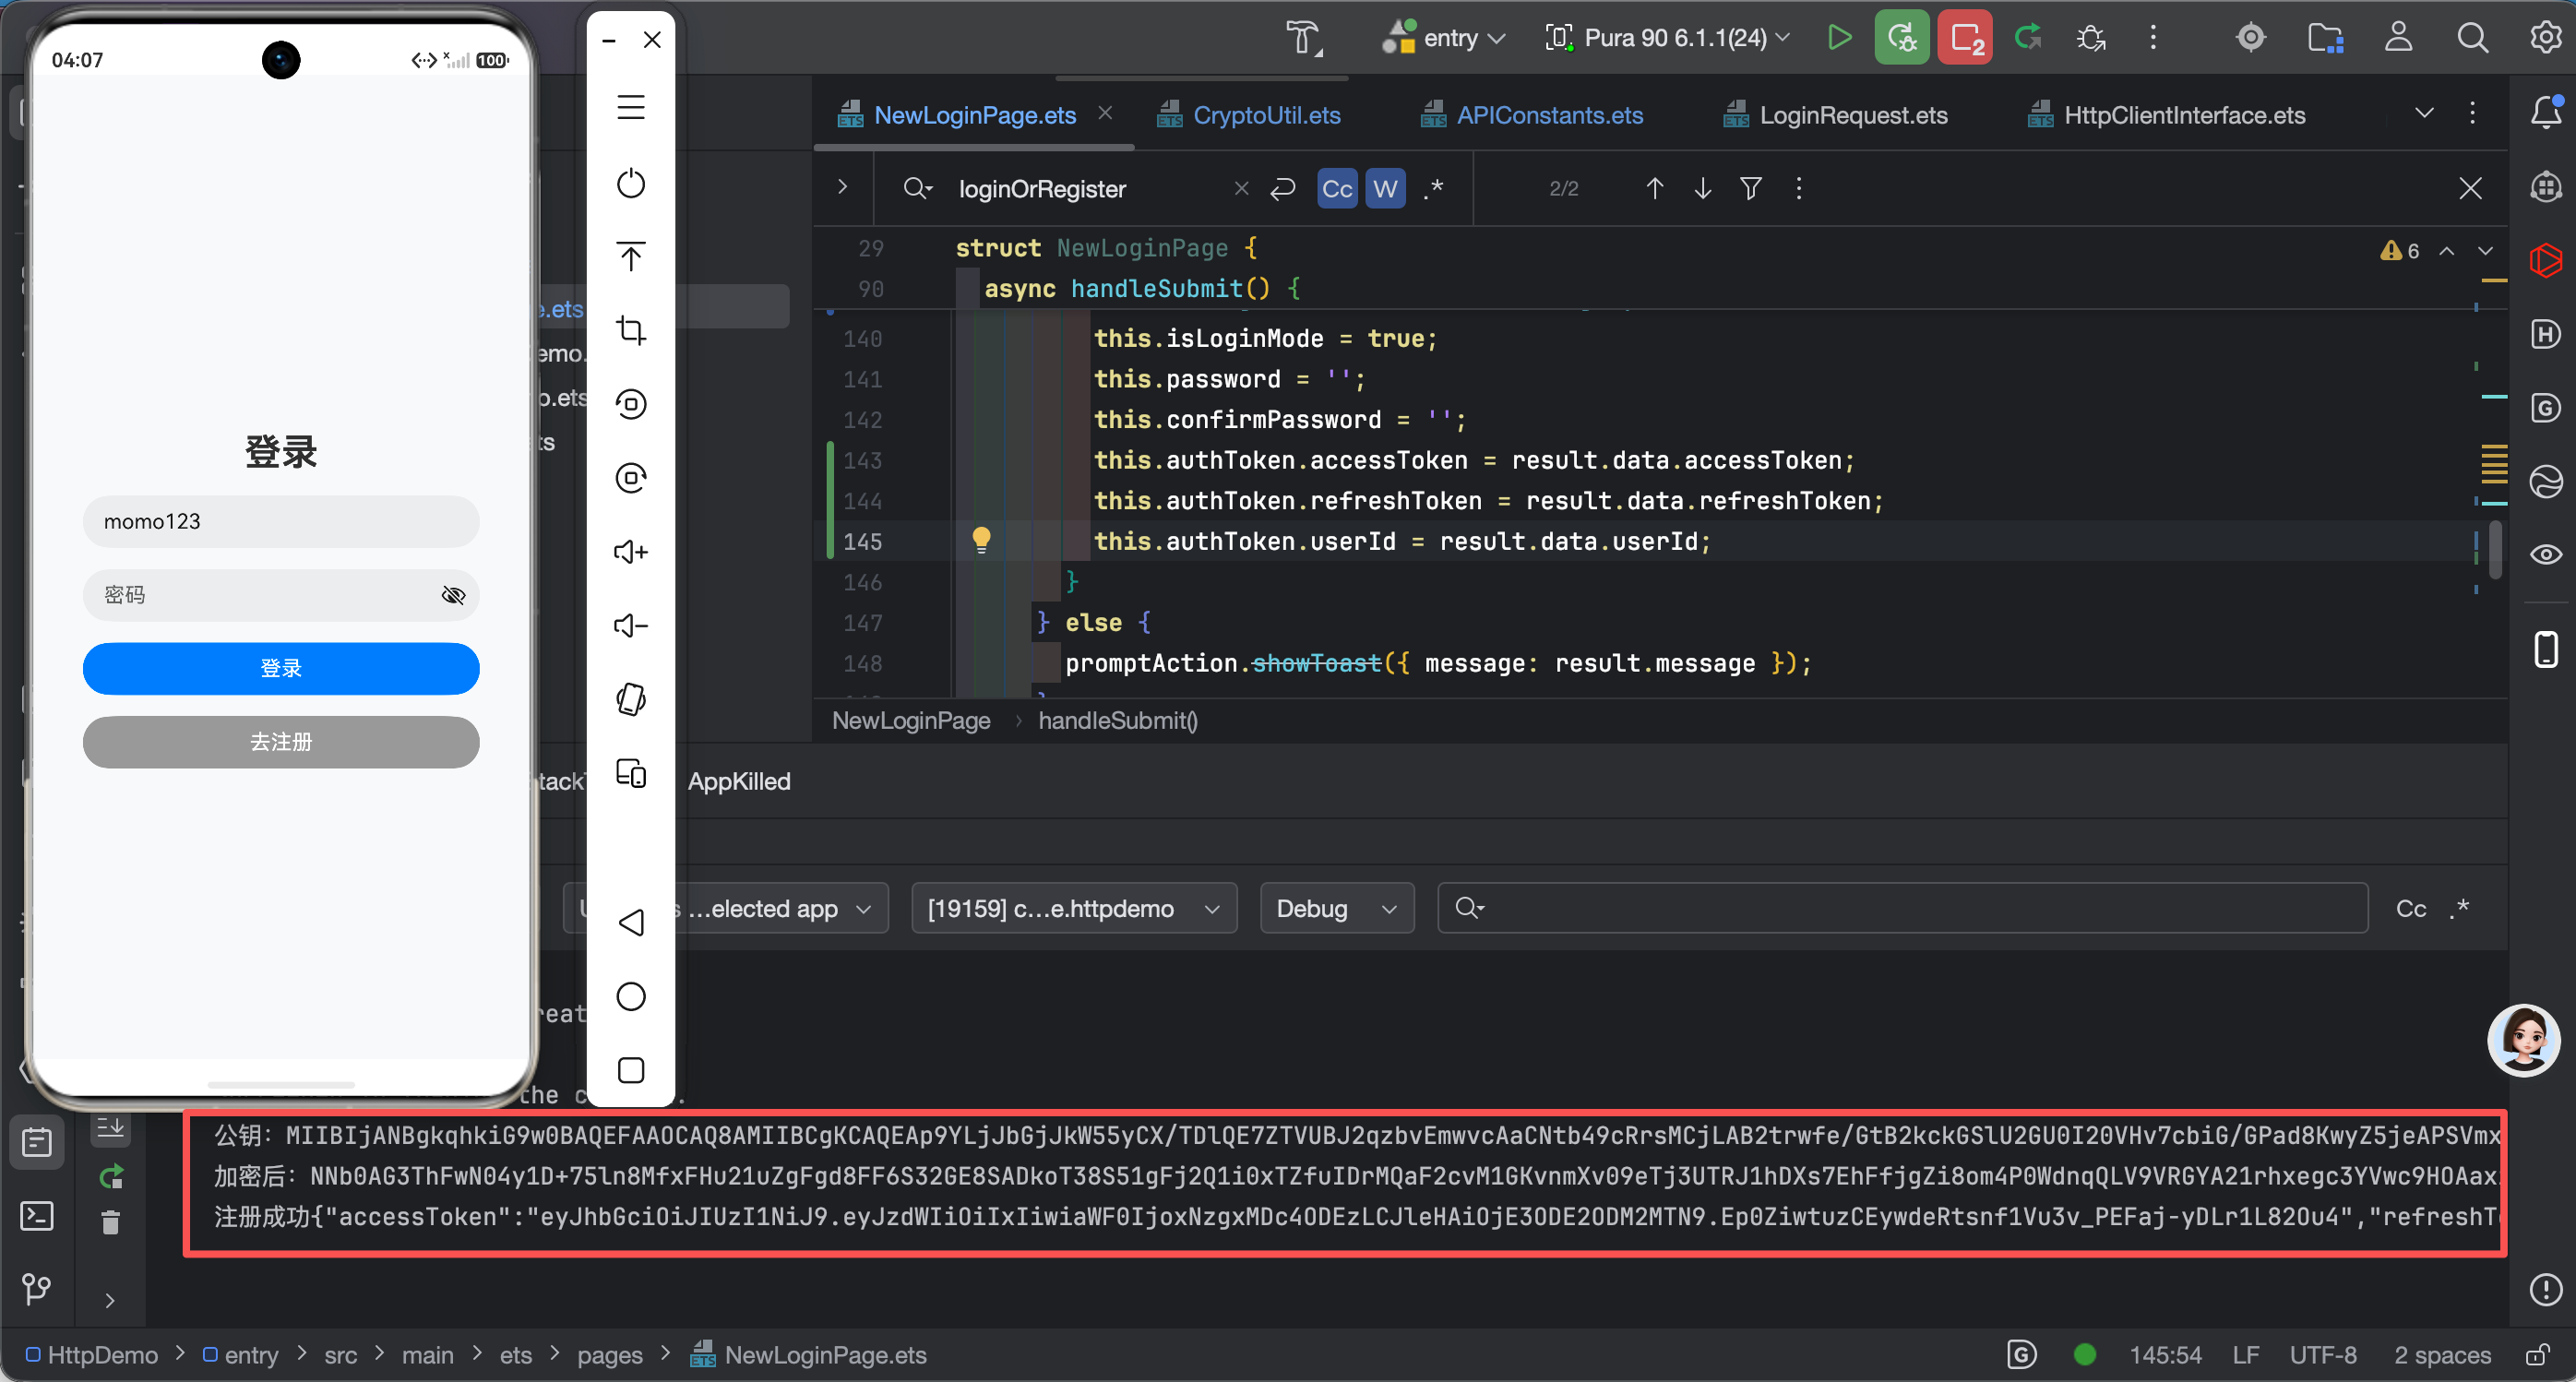Click the editor vertical scrollbar thumb
Viewport: 2576px width, 1382px height.
(2495, 549)
